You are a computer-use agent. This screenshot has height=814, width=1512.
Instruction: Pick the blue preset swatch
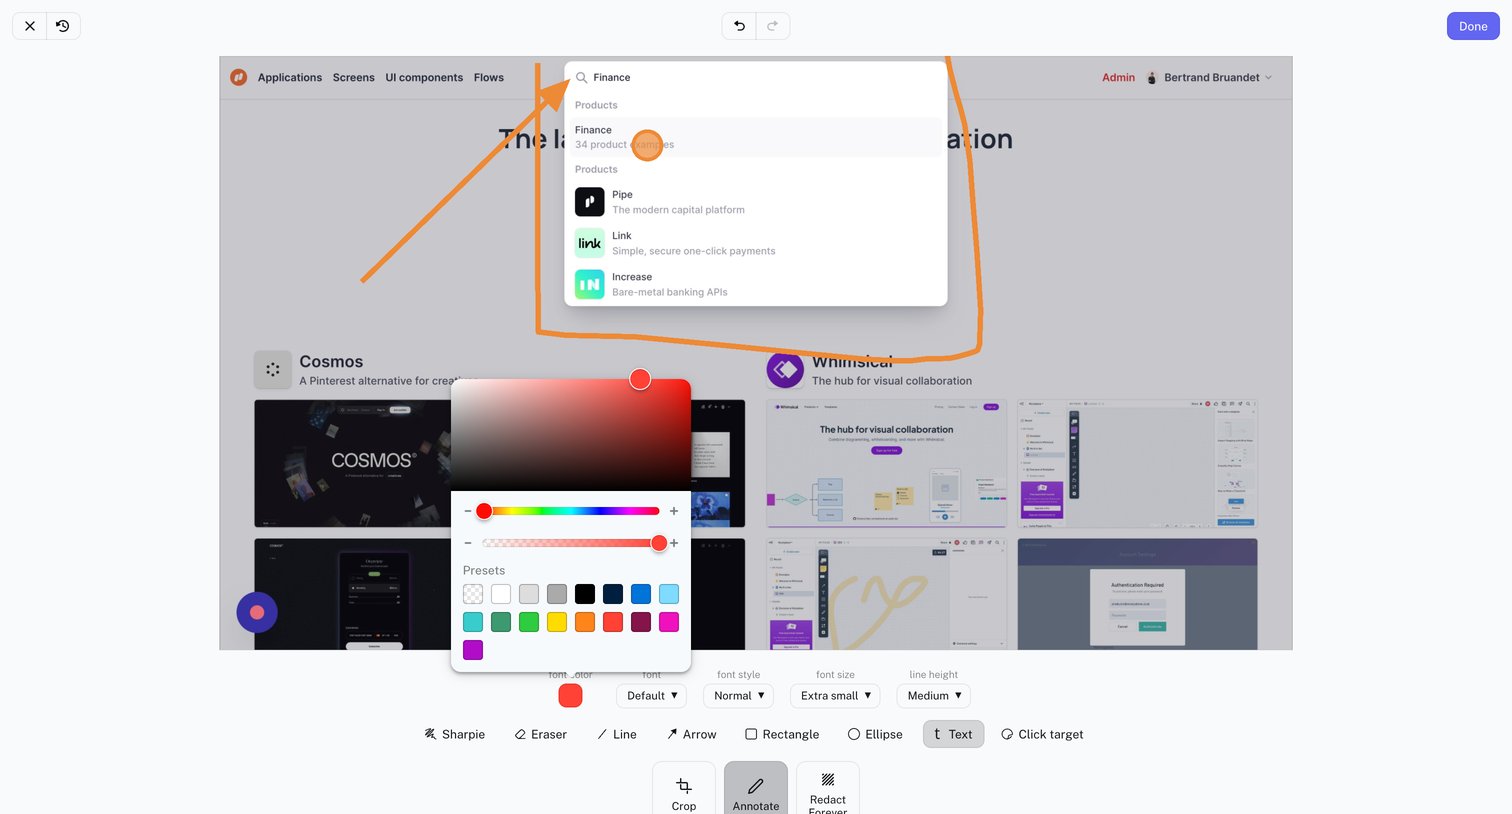coord(641,594)
